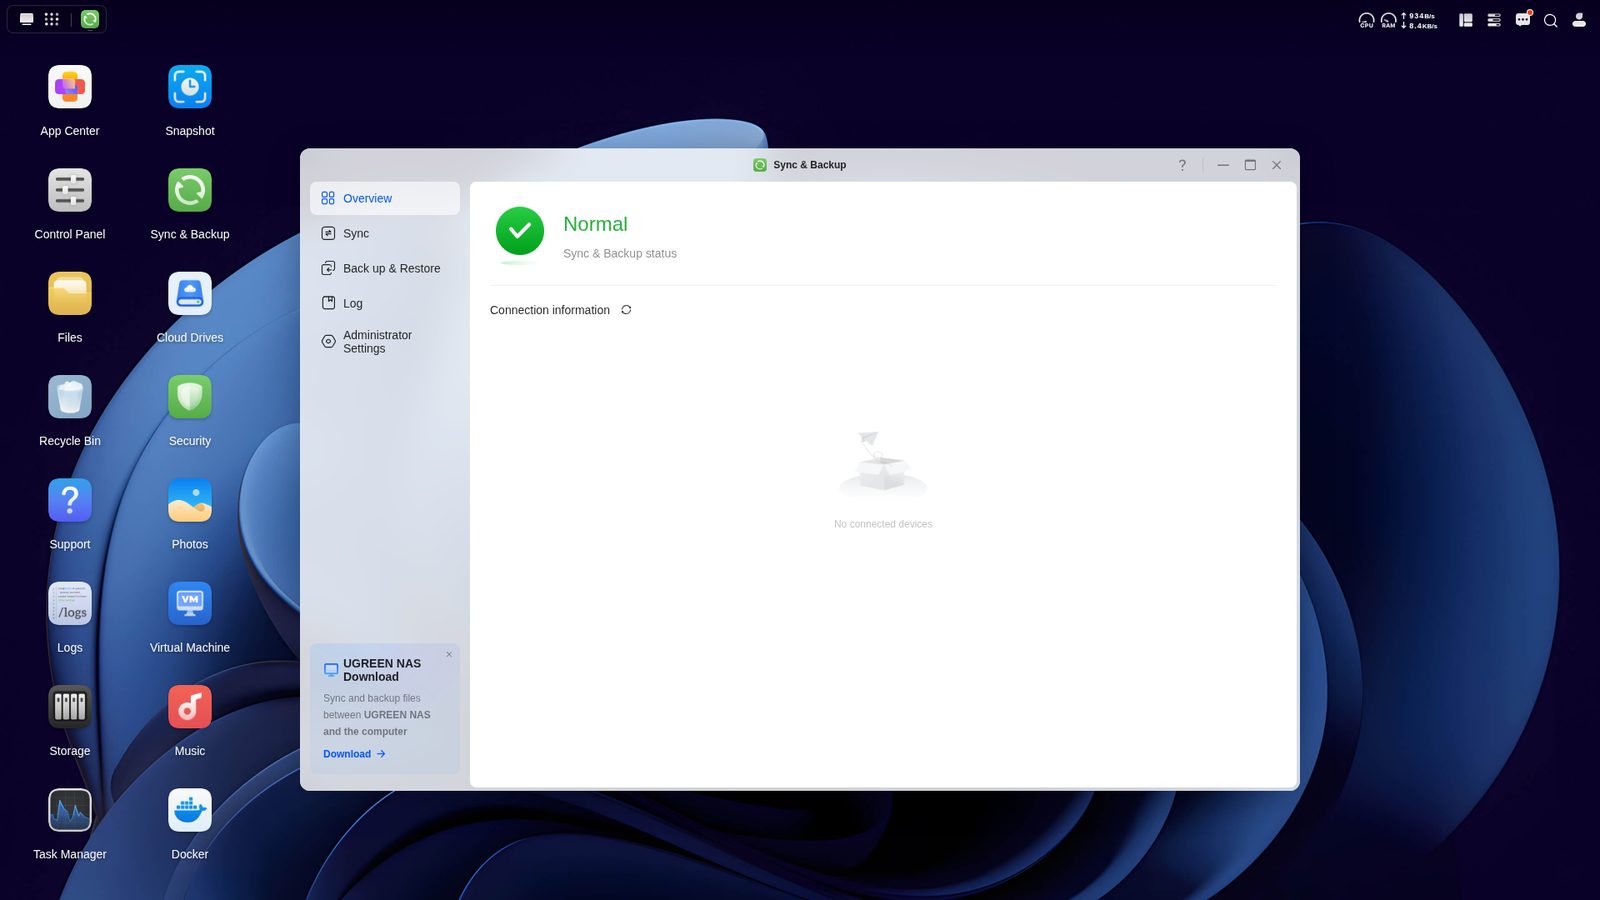Screen dimensions: 1600x900
Task: Open the Cloud Drives desktop icon
Action: (190, 294)
